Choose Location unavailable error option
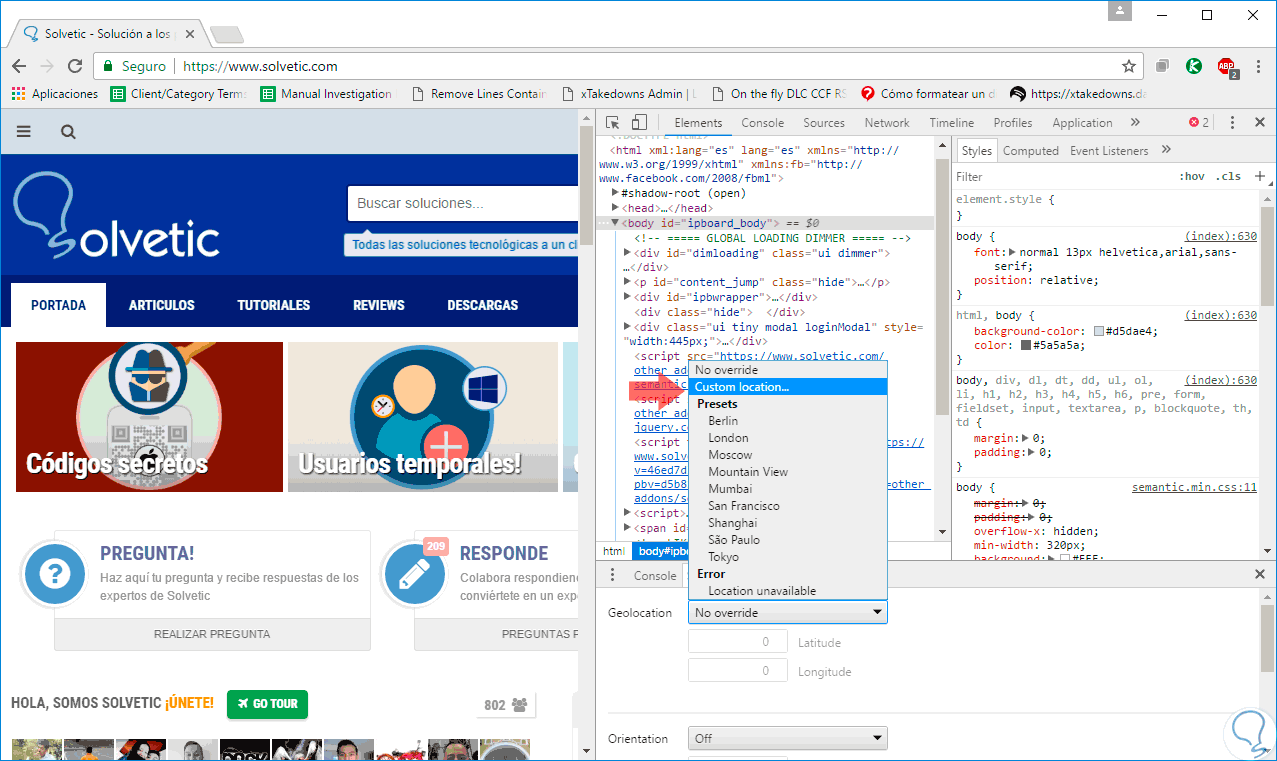 click(x=788, y=591)
